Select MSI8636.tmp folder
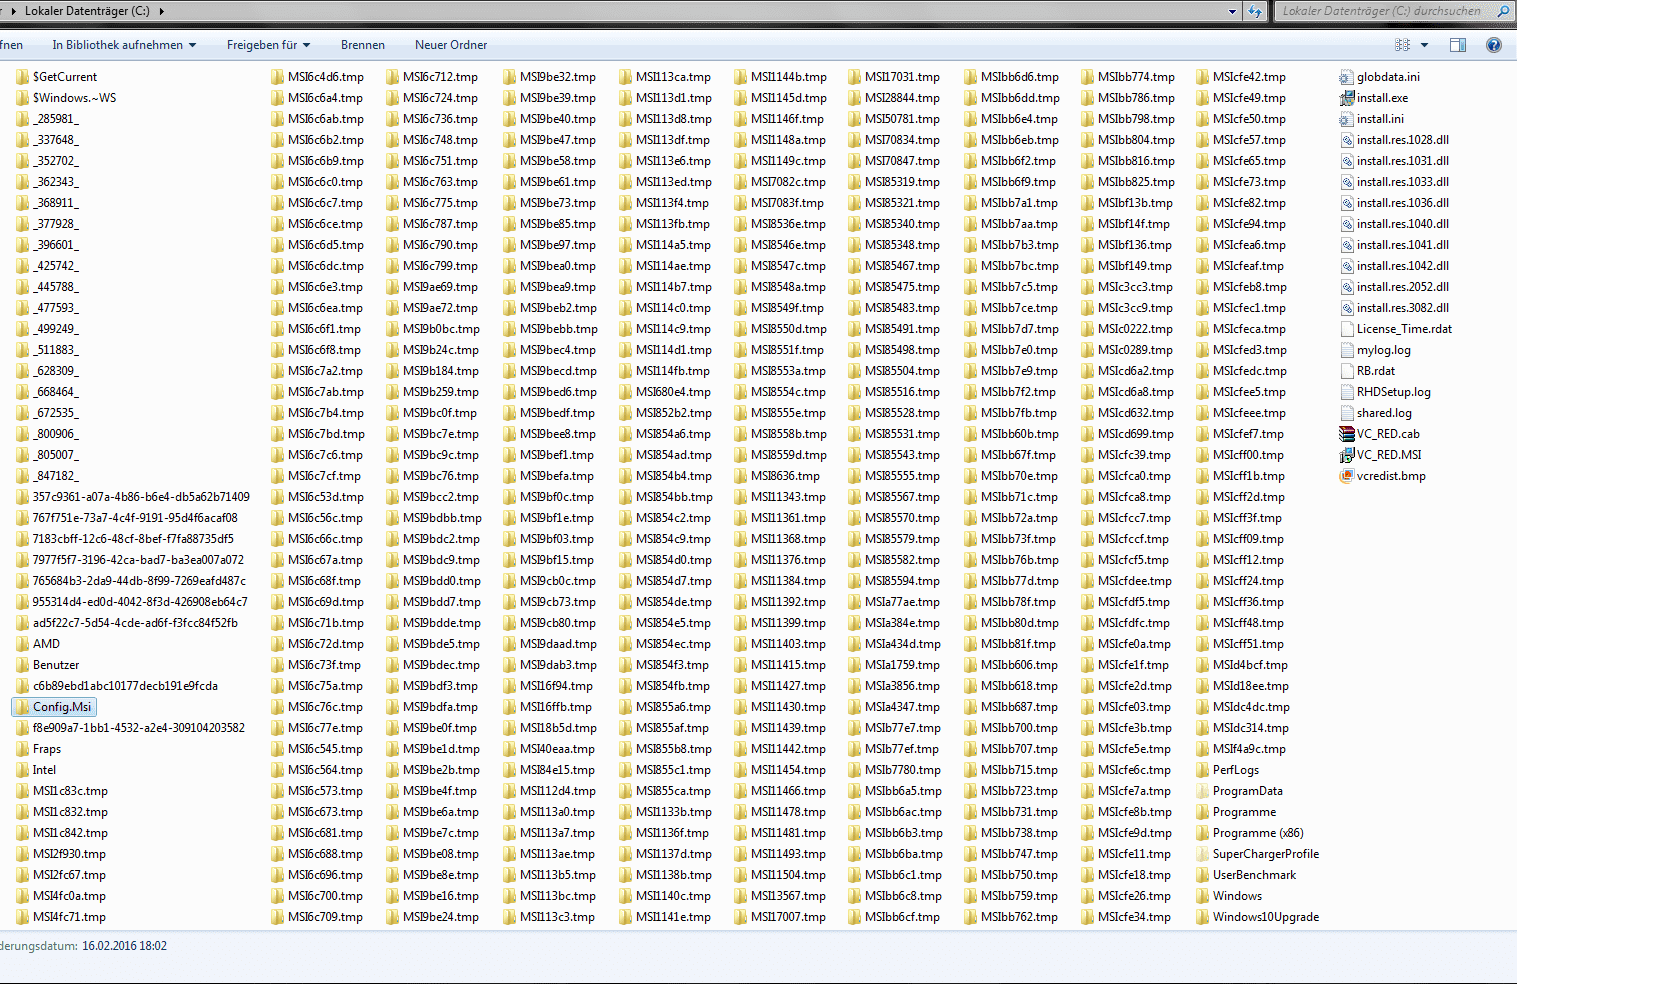This screenshot has height=984, width=1680. click(x=777, y=476)
